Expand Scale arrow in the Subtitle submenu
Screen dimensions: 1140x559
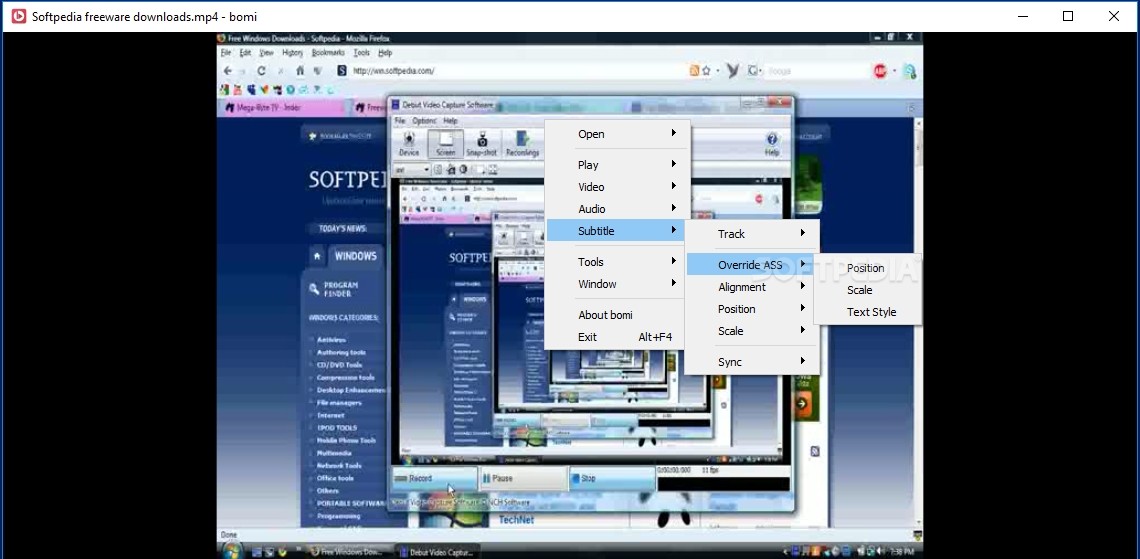(803, 330)
